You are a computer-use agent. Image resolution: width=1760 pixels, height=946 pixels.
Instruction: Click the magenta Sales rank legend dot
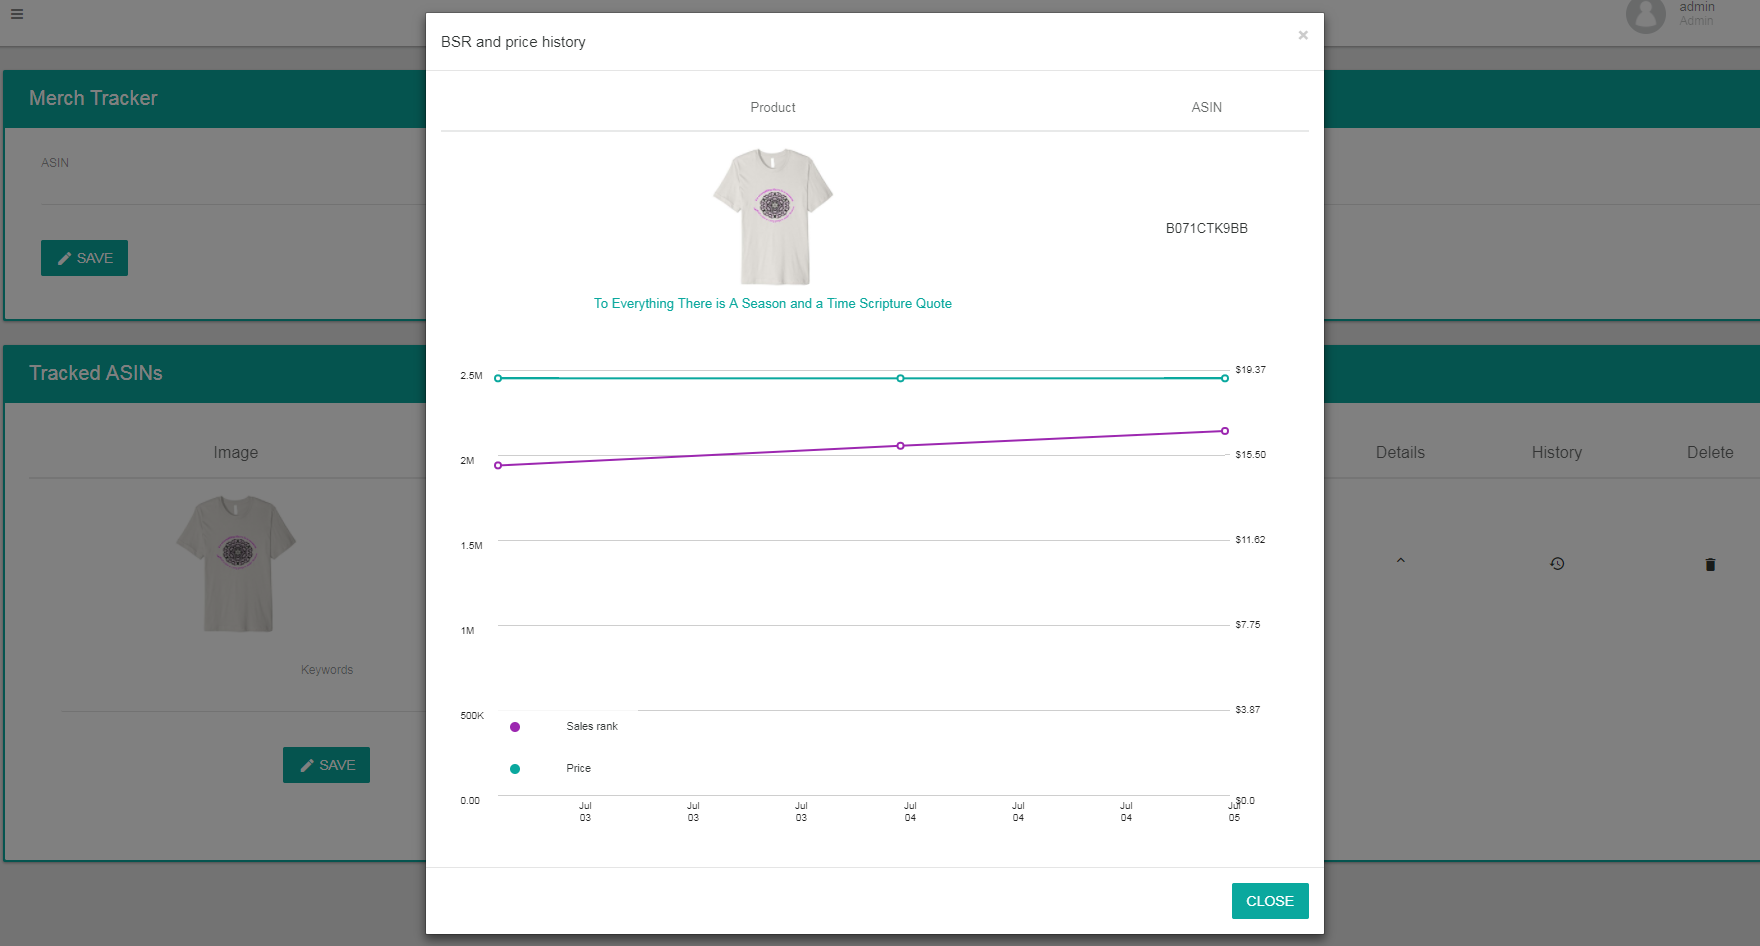click(514, 726)
